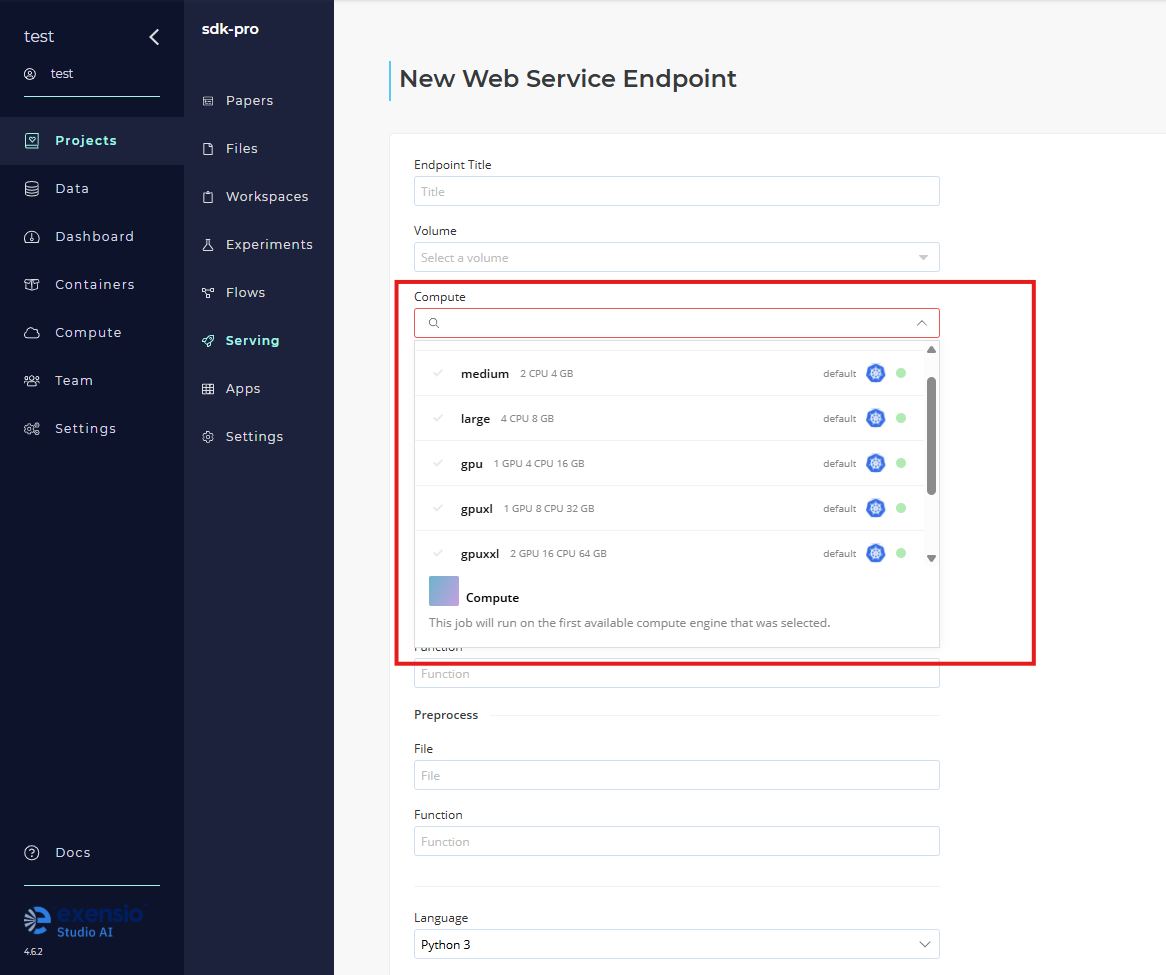Toggle checkmark for large compute
Screen dimensions: 1166x975
click(438, 418)
